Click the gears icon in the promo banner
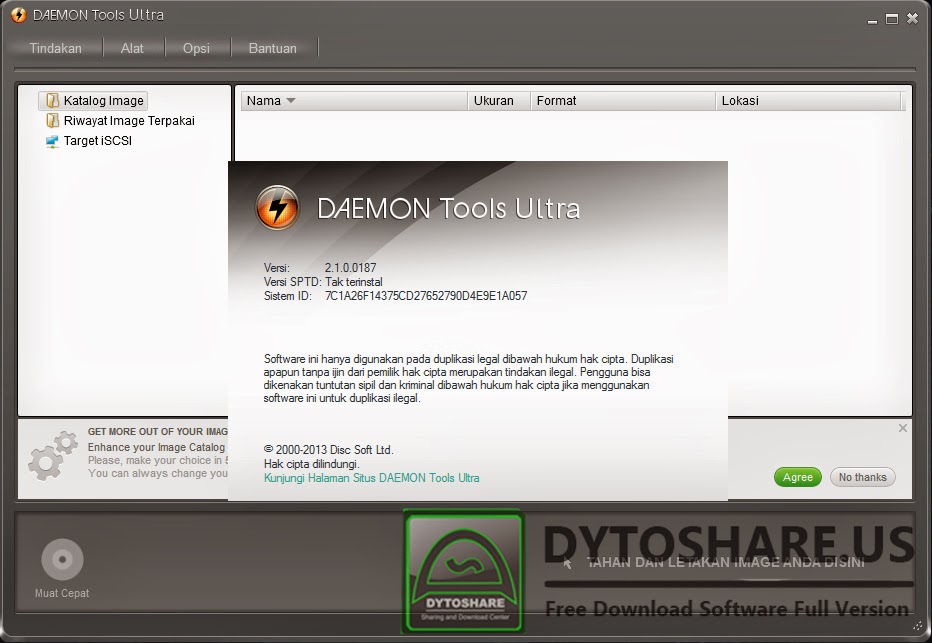This screenshot has width=932, height=643. [53, 456]
